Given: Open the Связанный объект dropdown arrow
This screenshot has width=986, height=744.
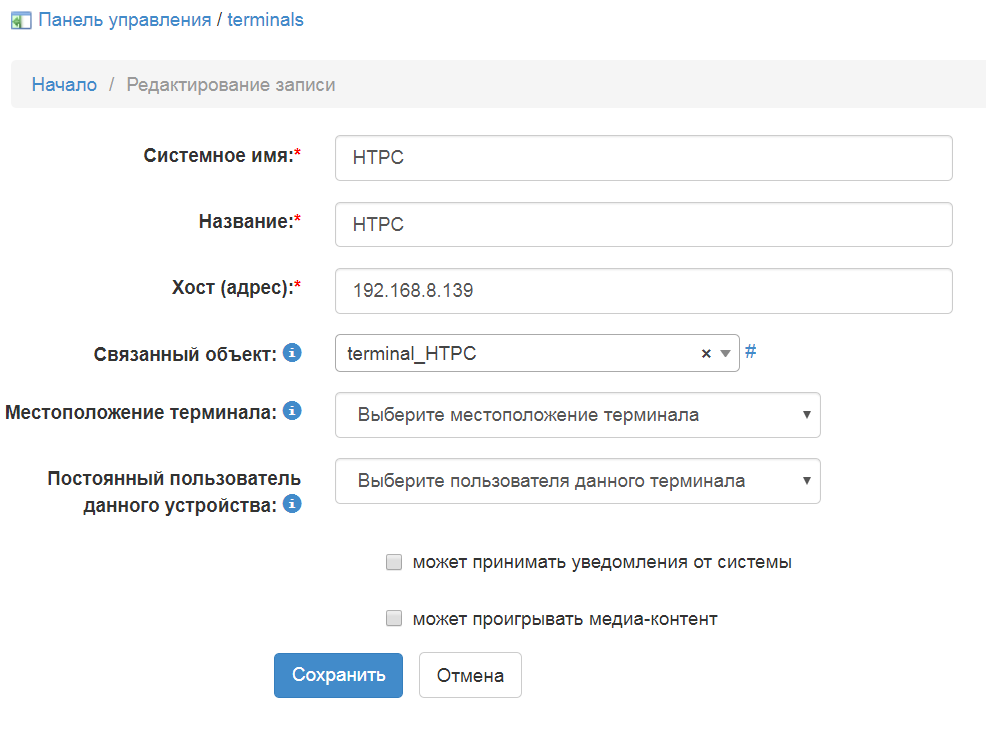Looking at the screenshot, I should tap(724, 353).
